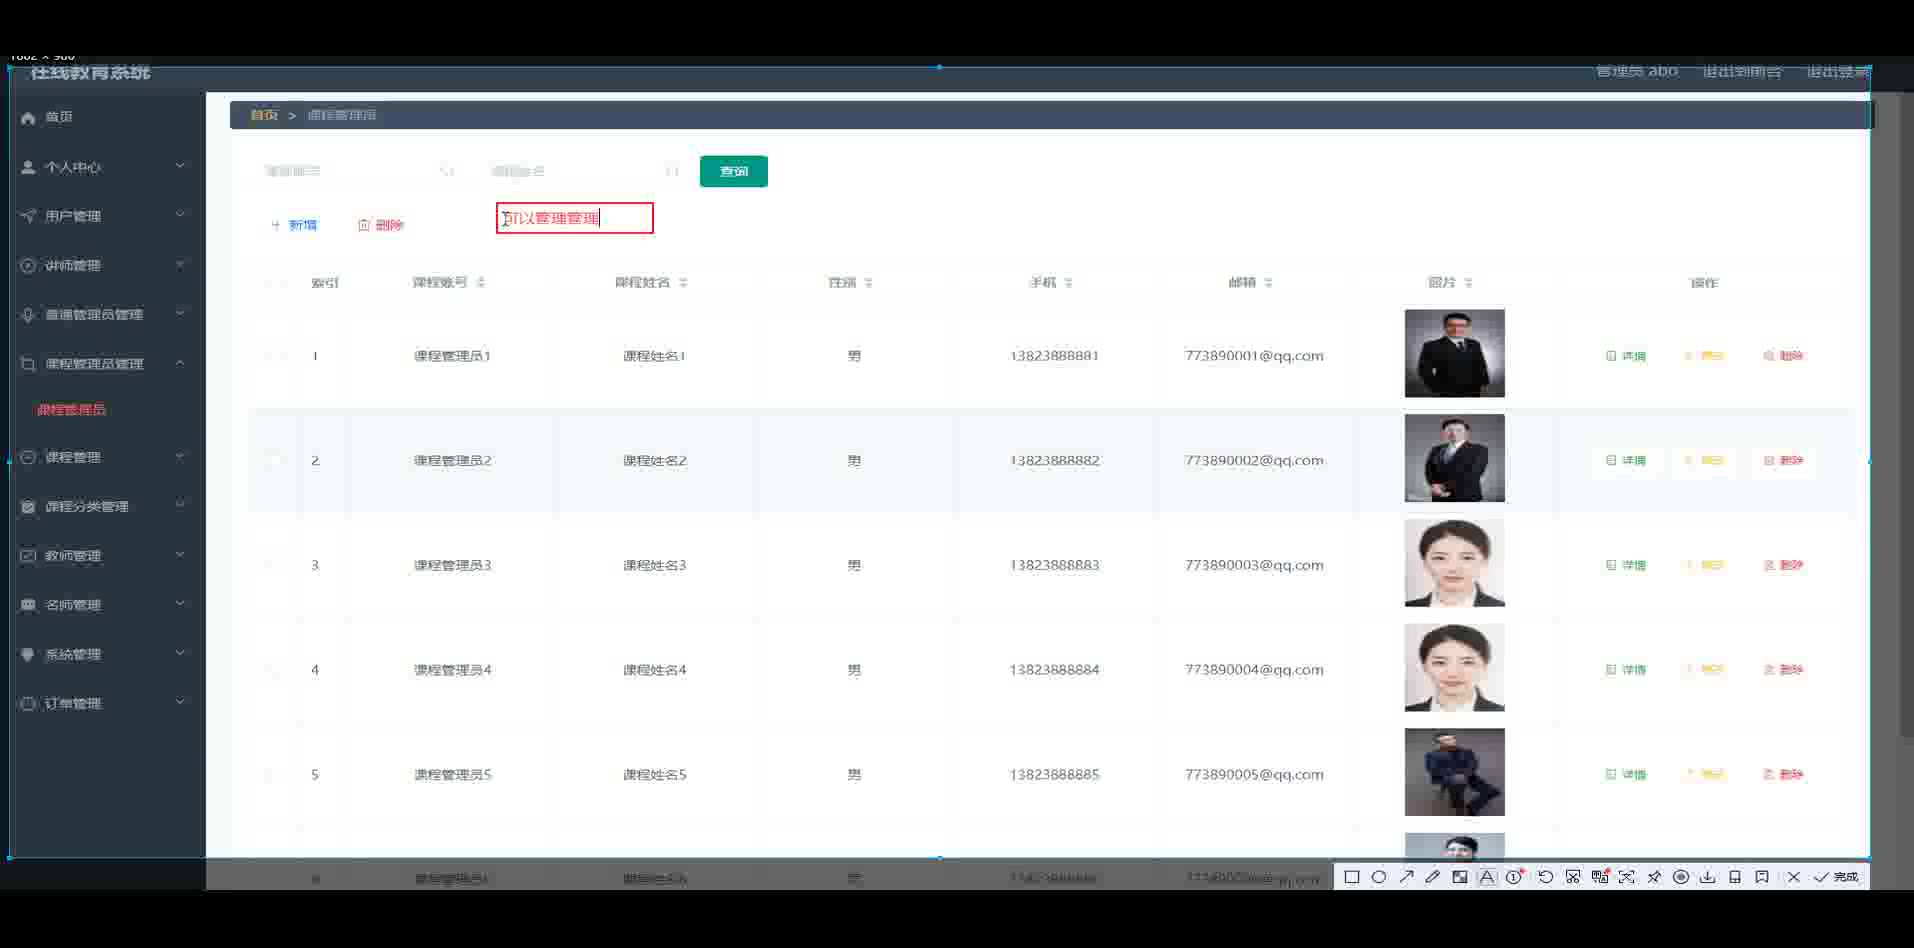
Task: Click the microphone icon for 普通管理员管理
Action: (x=28, y=315)
